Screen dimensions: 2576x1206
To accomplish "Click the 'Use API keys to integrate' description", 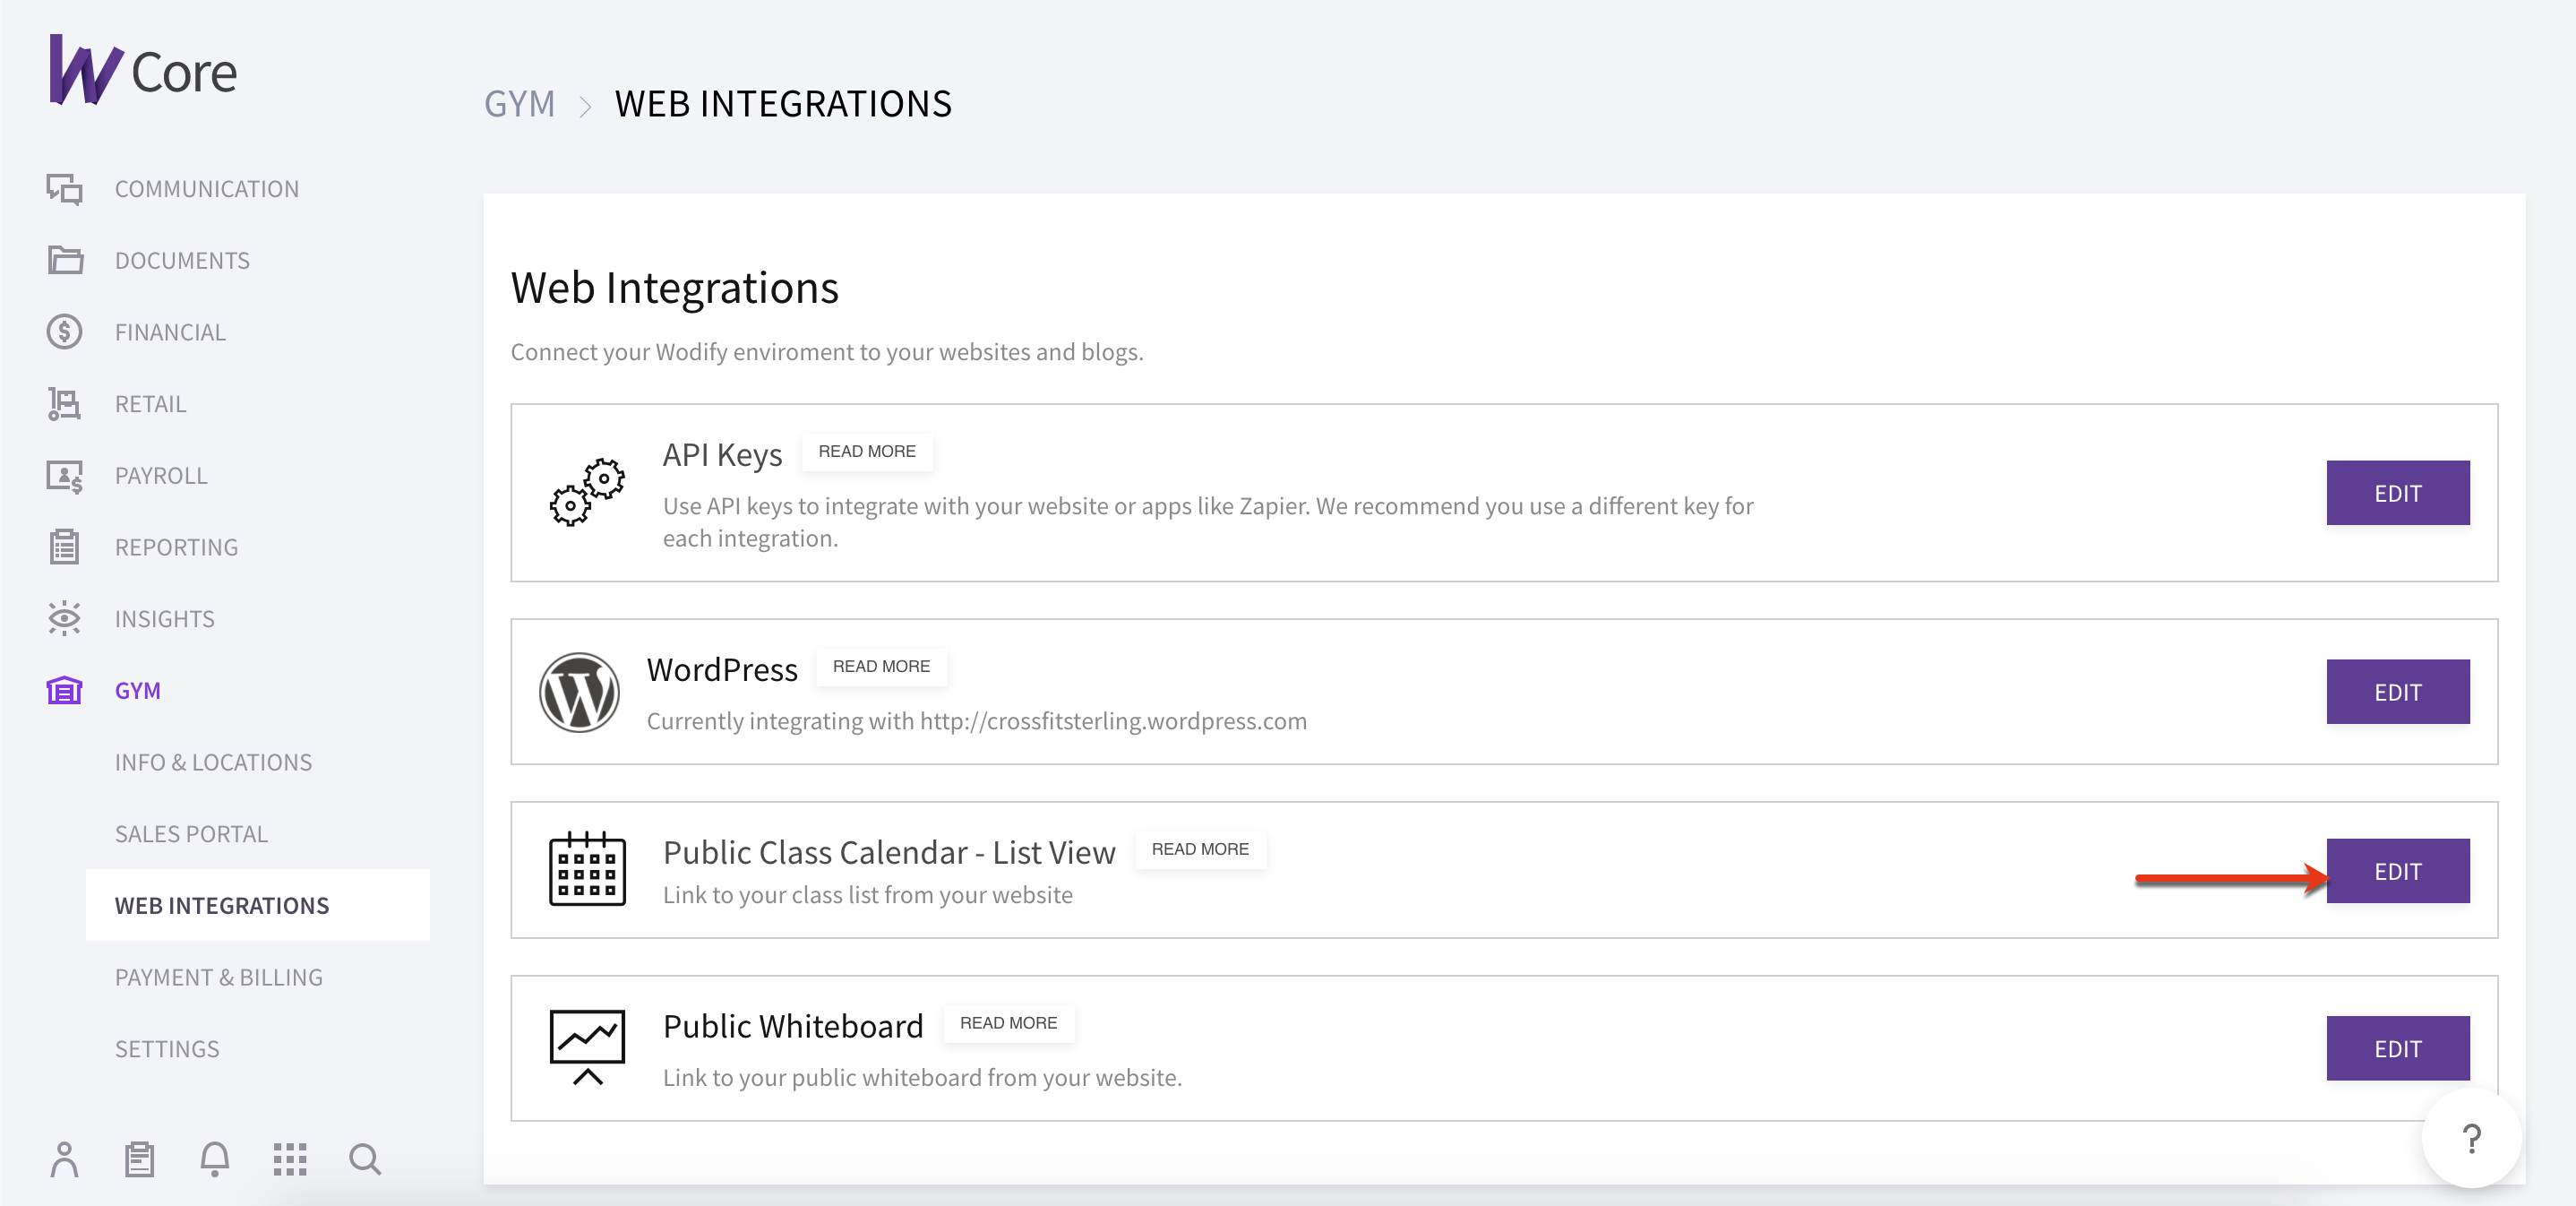I will click(x=1208, y=522).
